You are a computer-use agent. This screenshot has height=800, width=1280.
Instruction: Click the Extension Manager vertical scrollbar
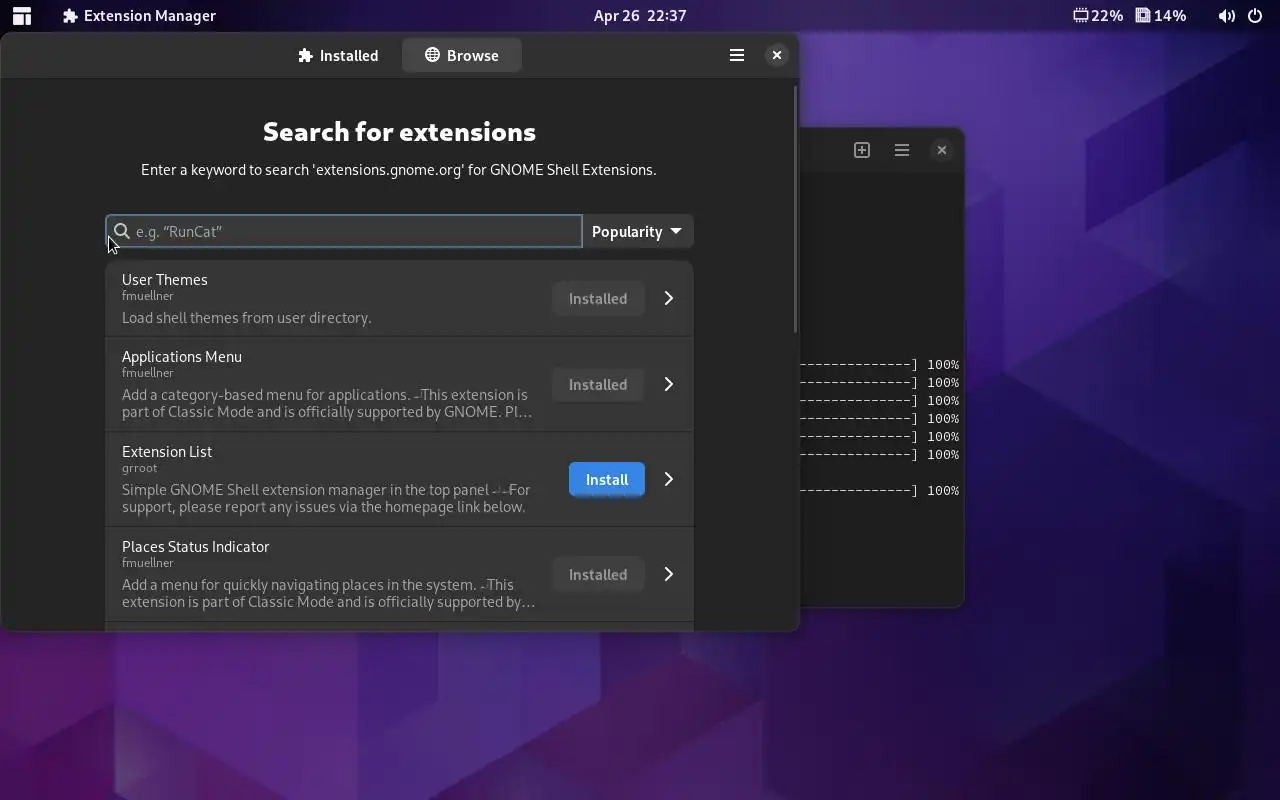[x=796, y=210]
